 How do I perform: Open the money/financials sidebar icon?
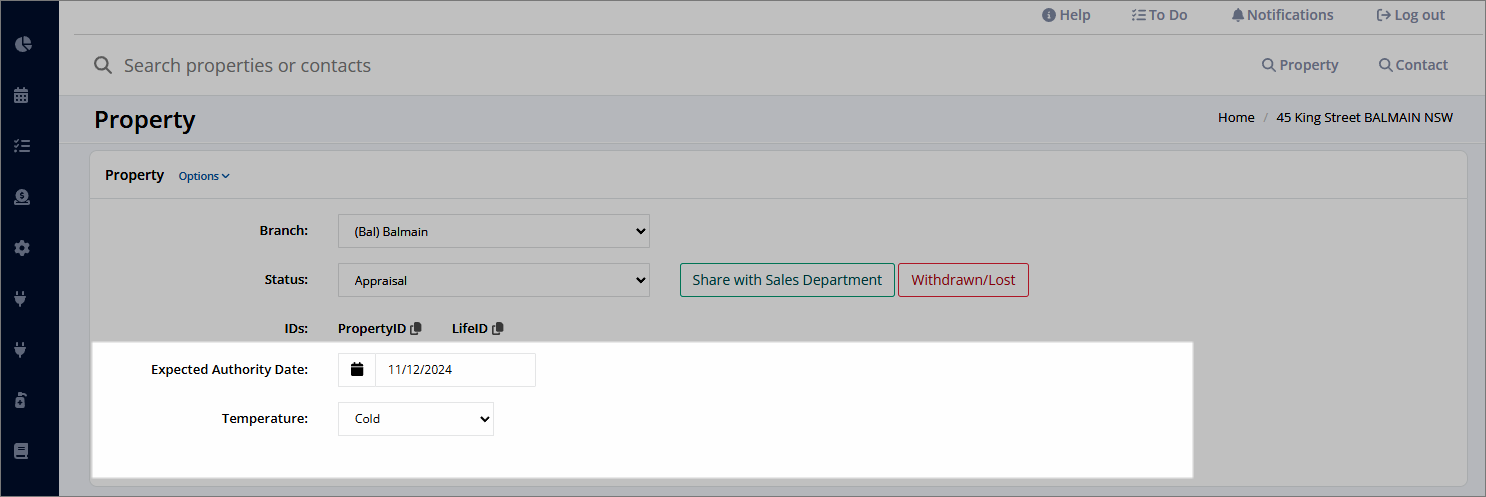coord(22,197)
